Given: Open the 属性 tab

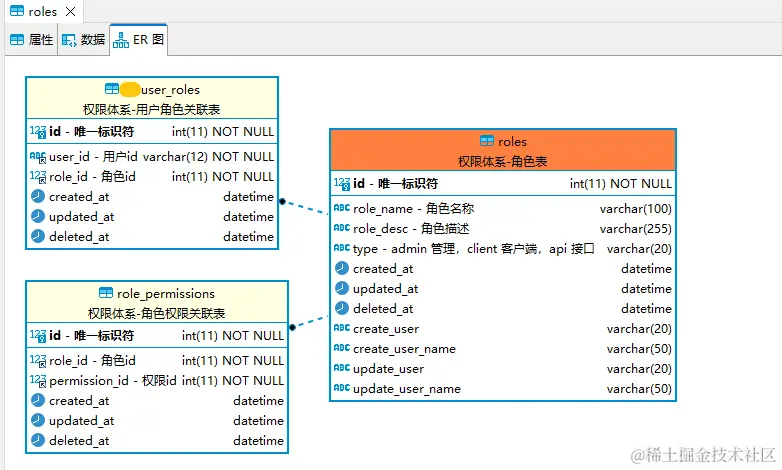Looking at the screenshot, I should 31,39.
